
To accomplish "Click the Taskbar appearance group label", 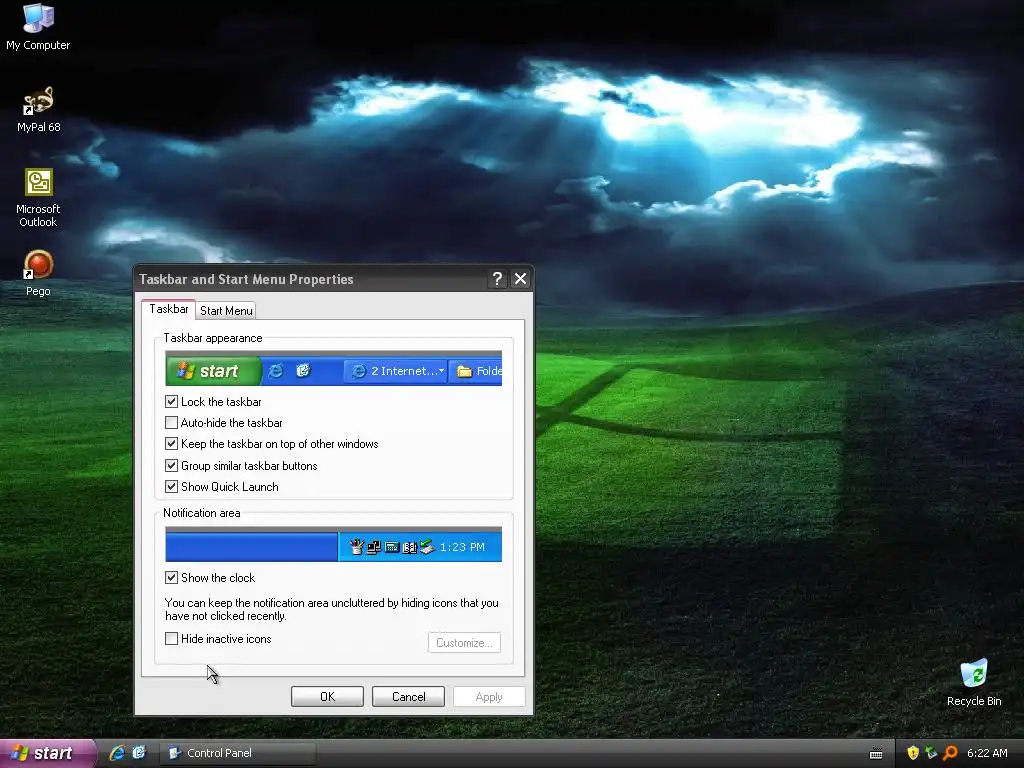I will point(213,338).
